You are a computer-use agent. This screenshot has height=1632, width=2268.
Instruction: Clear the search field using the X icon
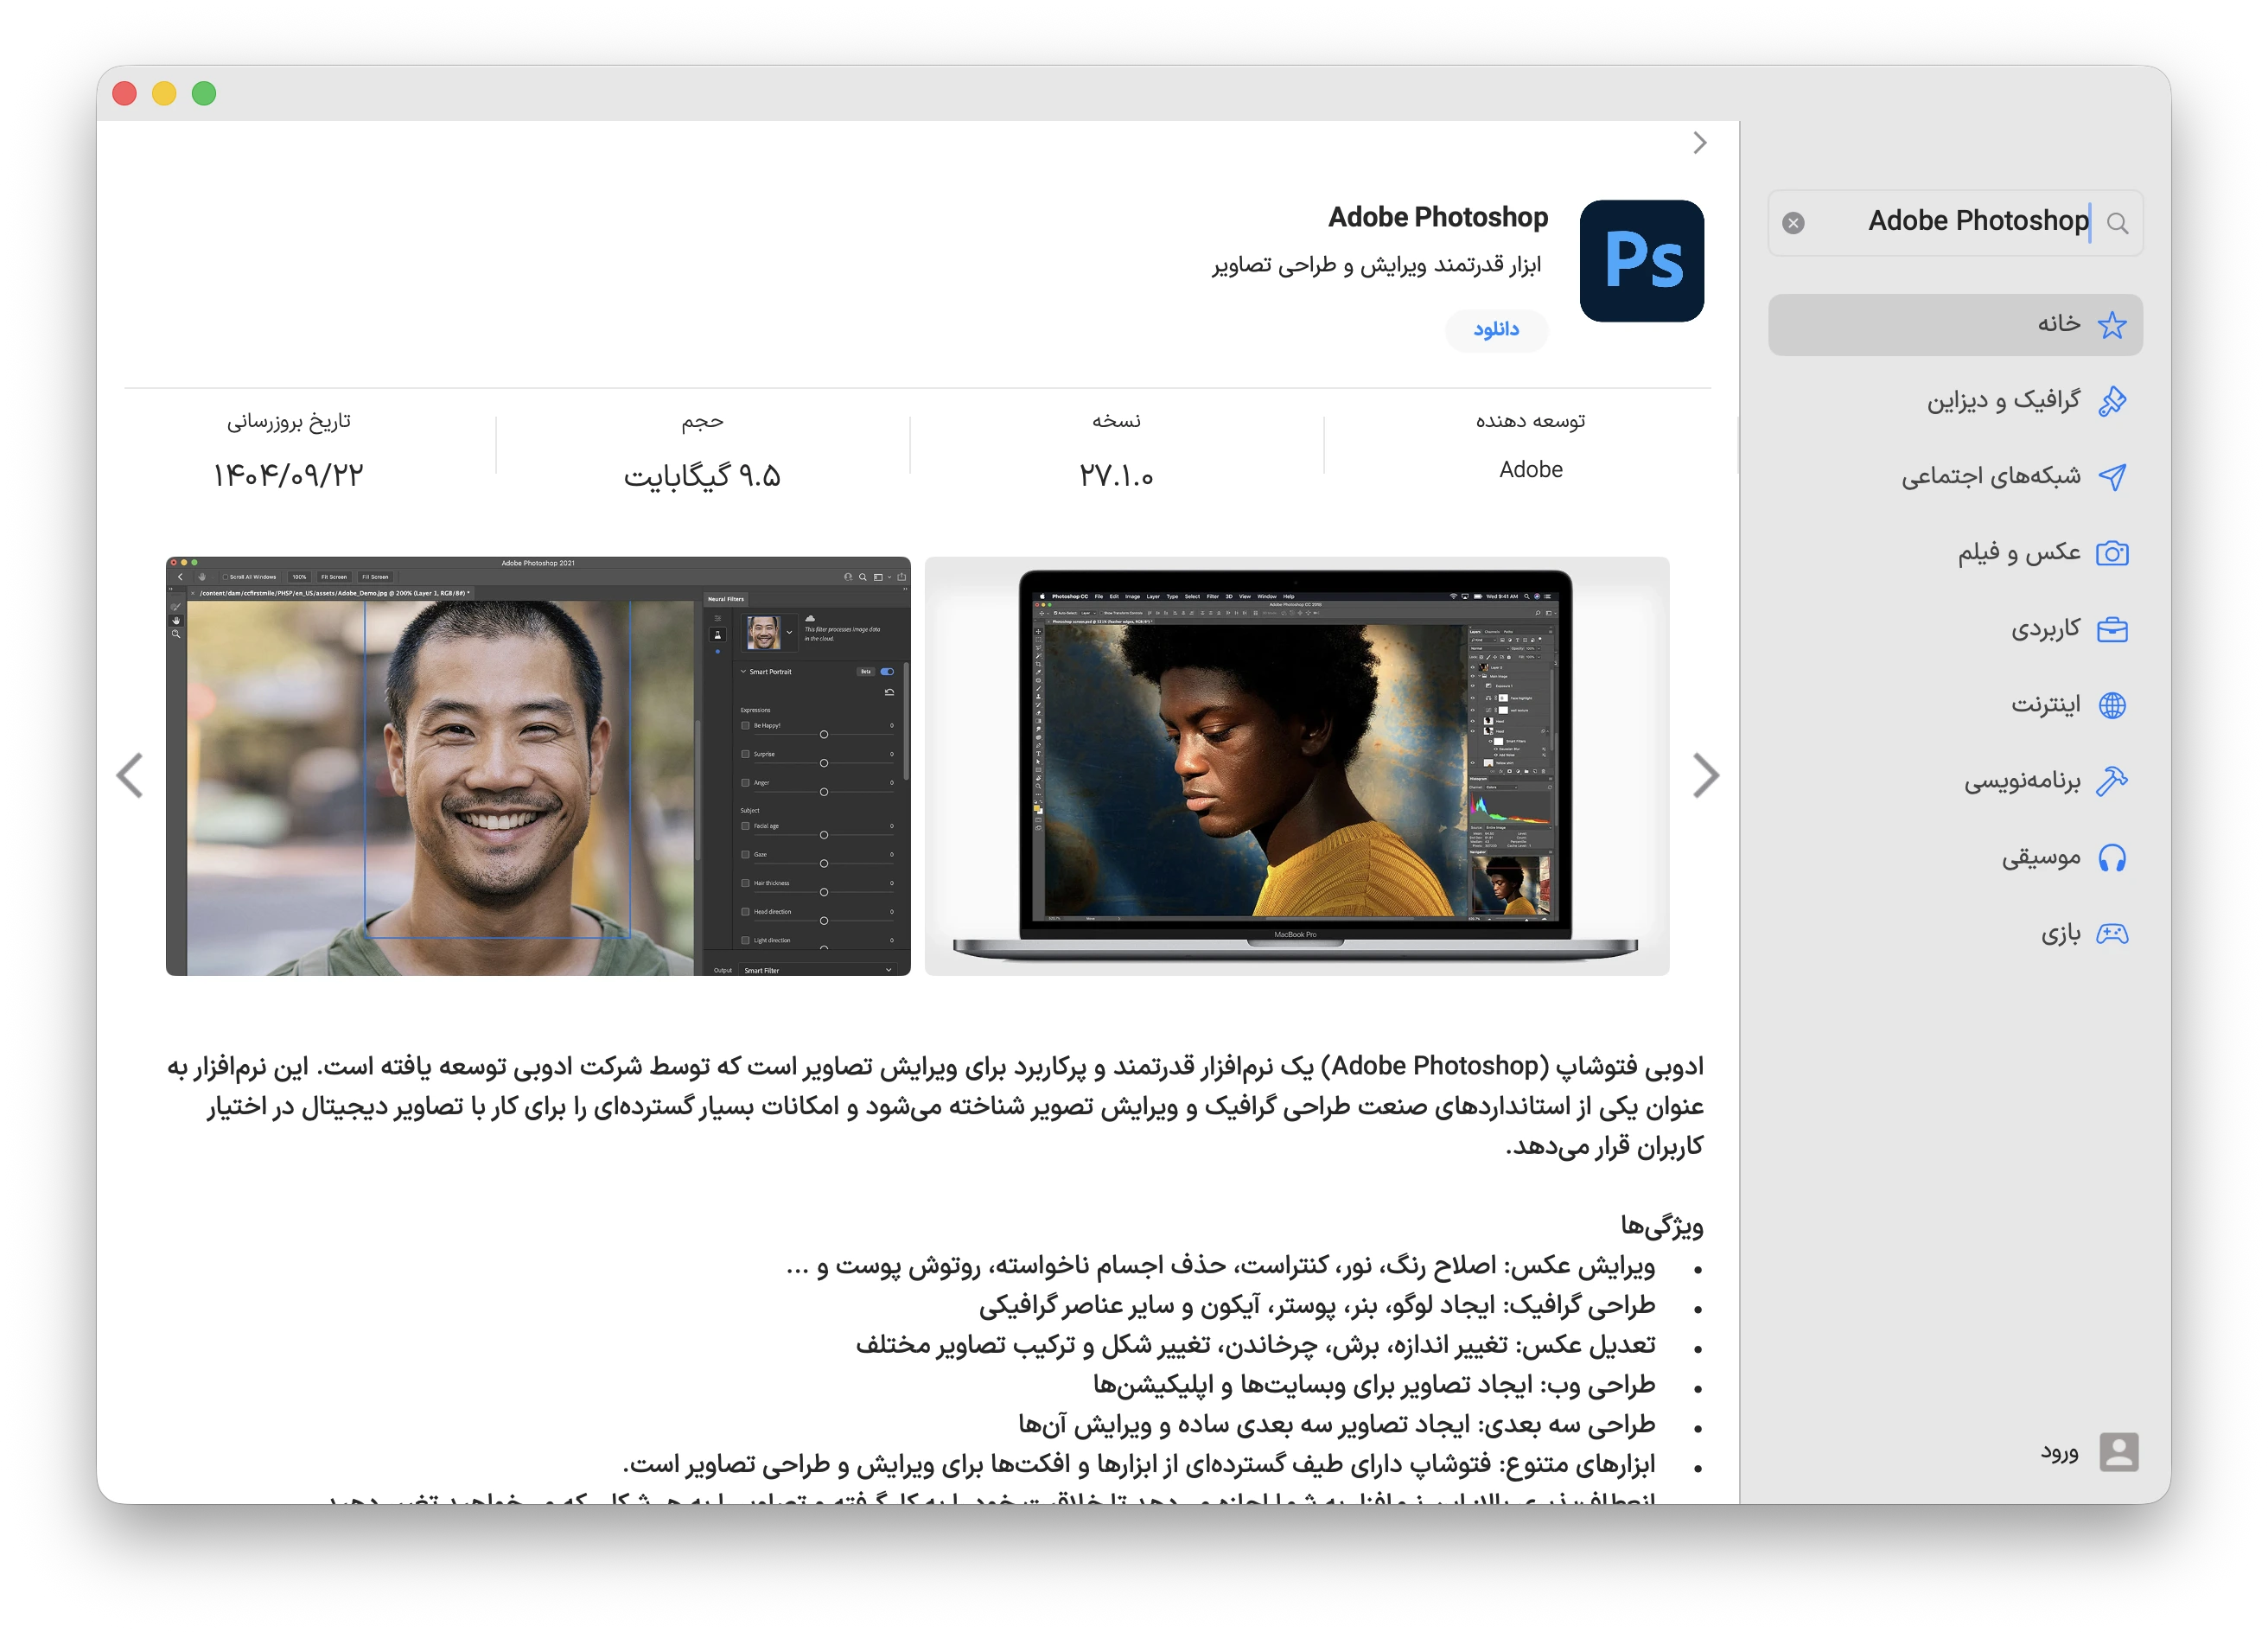tap(1794, 223)
